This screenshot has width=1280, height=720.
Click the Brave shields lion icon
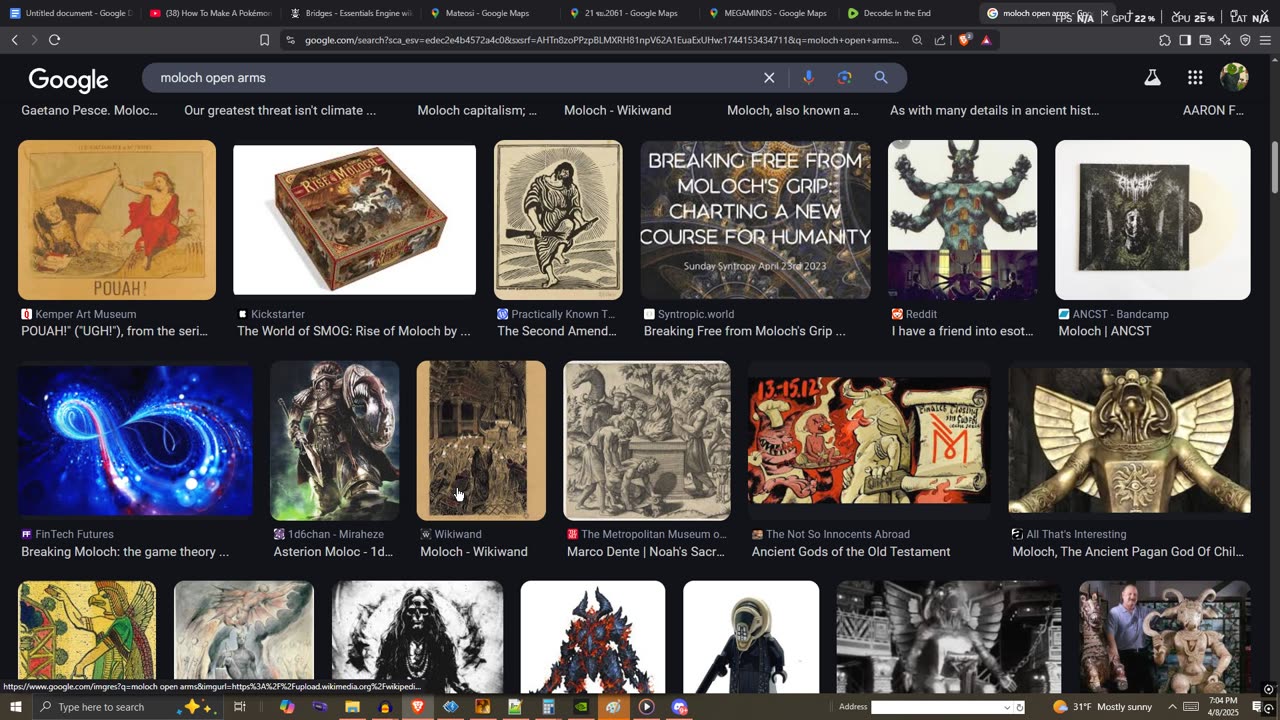[x=964, y=40]
